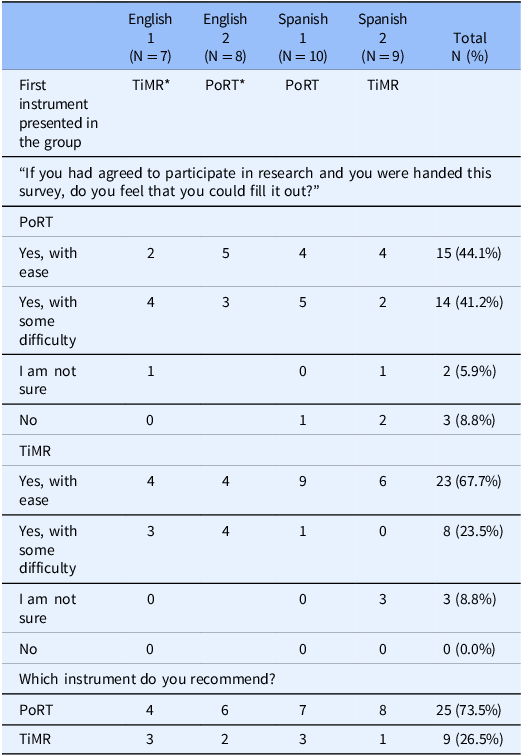This screenshot has width=523, height=756.
Task: Click the TiMR section heading
Action: coord(35,451)
